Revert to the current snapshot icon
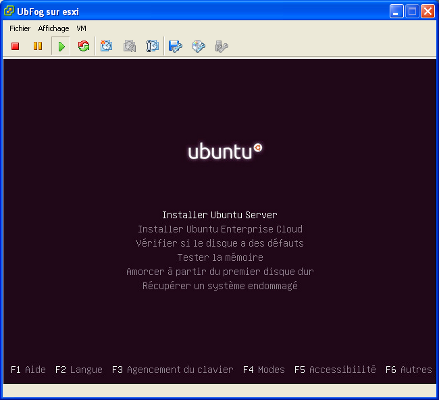This screenshot has height=400, width=439. tap(129, 46)
